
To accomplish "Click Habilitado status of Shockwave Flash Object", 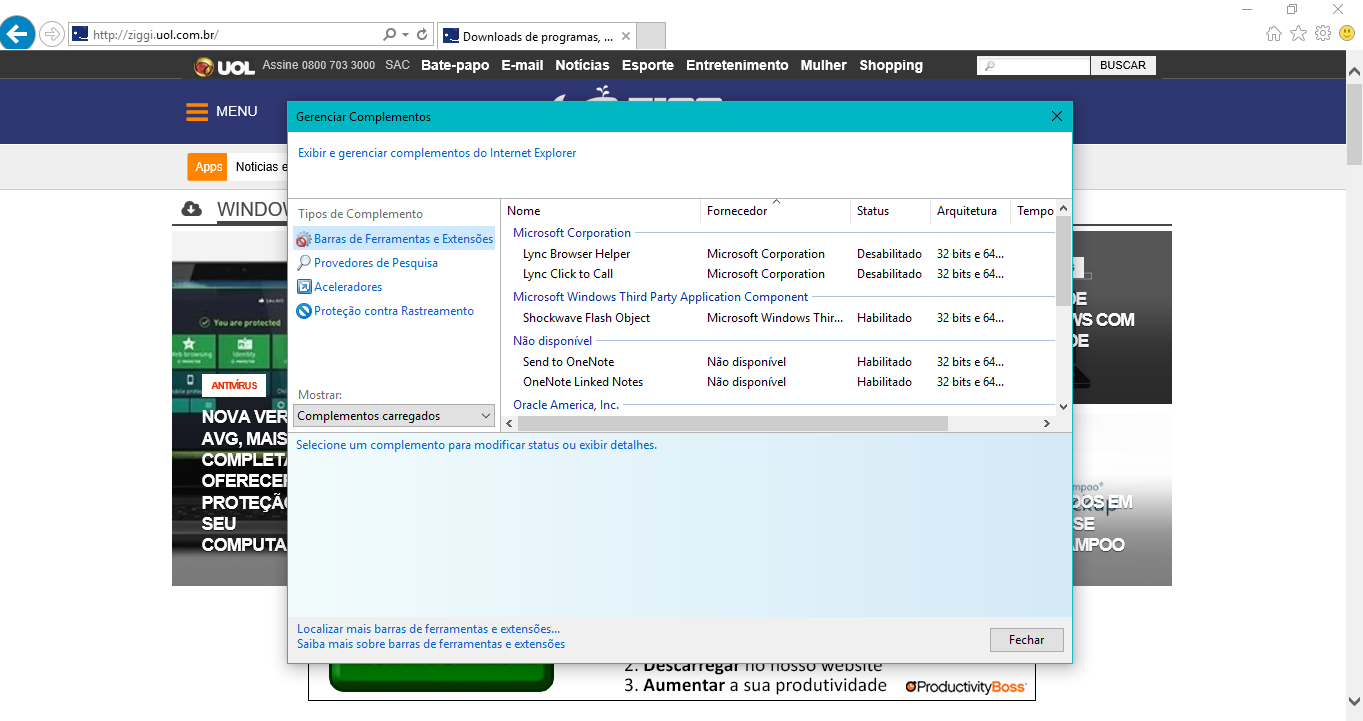I will click(x=884, y=318).
